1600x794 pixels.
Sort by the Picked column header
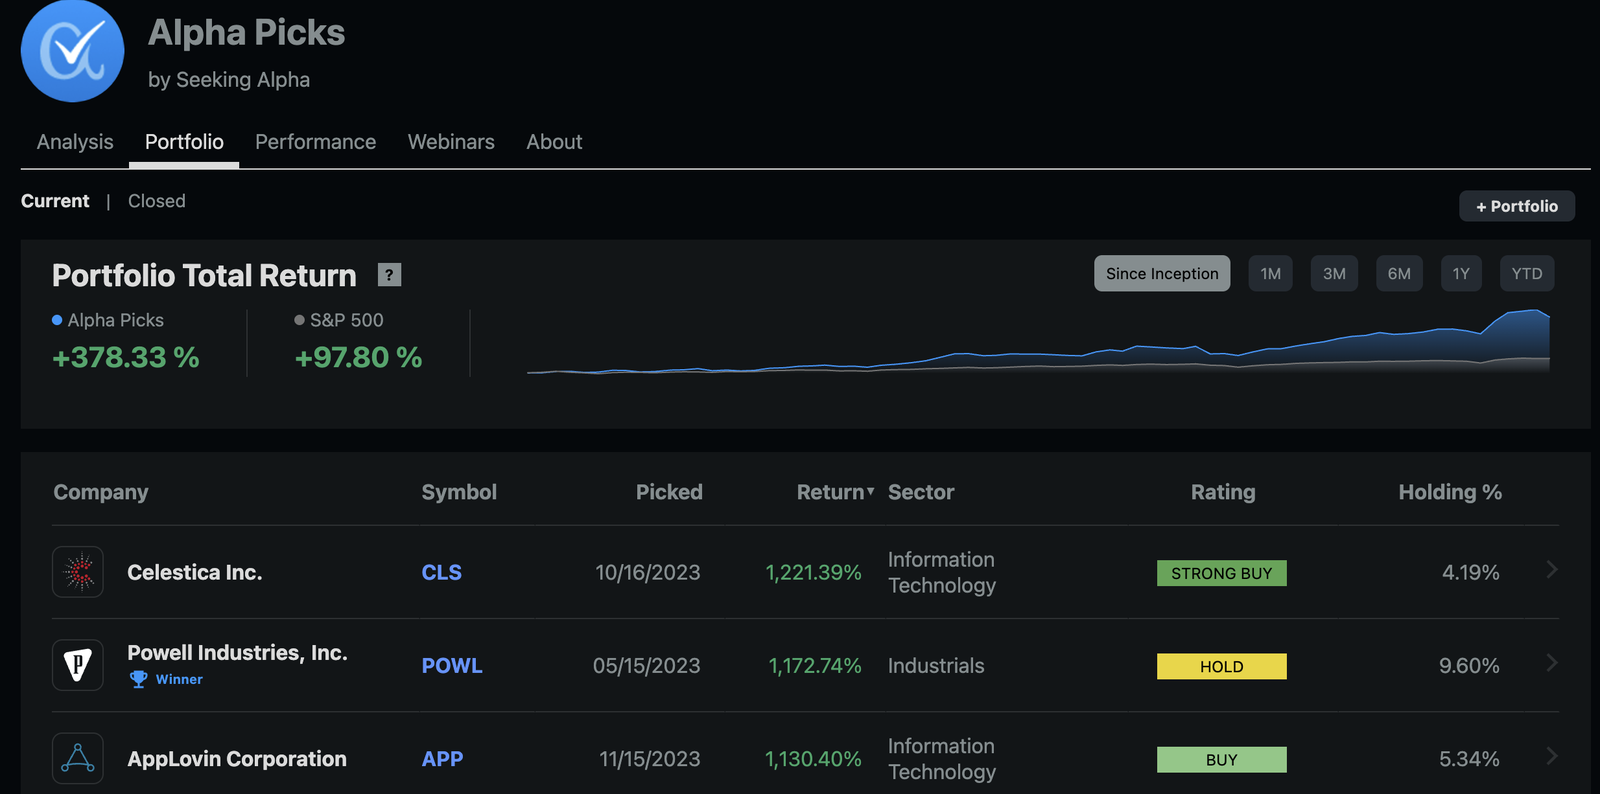click(669, 492)
